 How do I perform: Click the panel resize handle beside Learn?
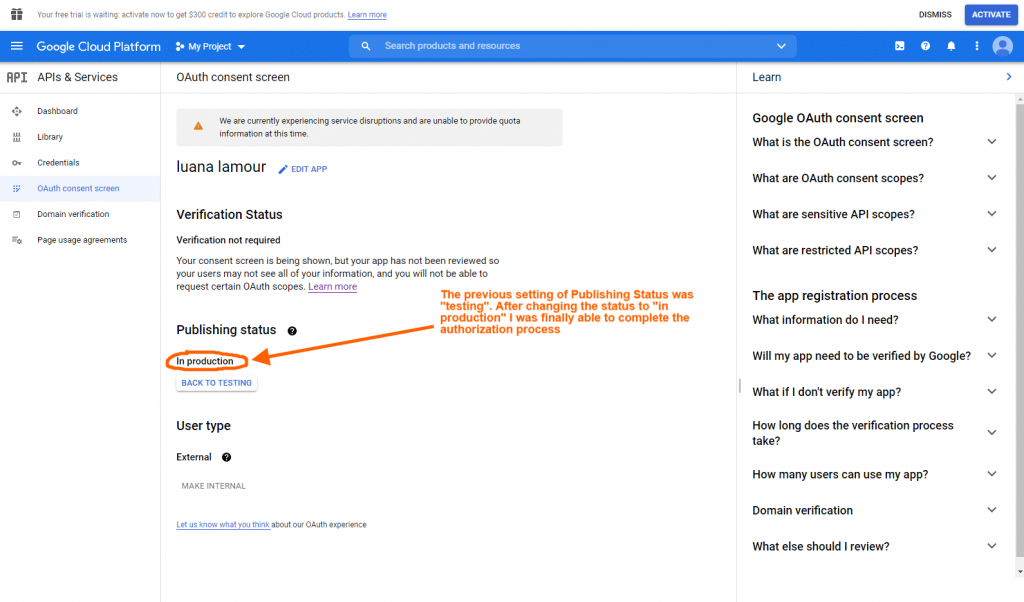pos(739,385)
